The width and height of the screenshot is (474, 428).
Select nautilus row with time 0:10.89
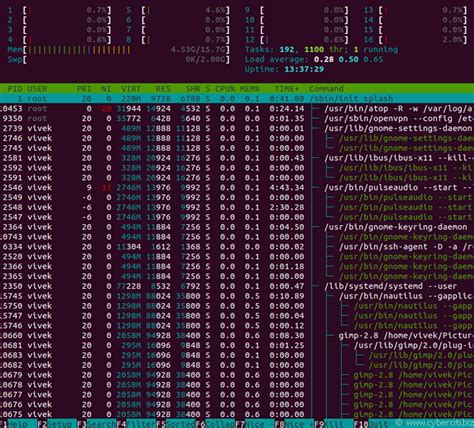pyautogui.click(x=237, y=296)
